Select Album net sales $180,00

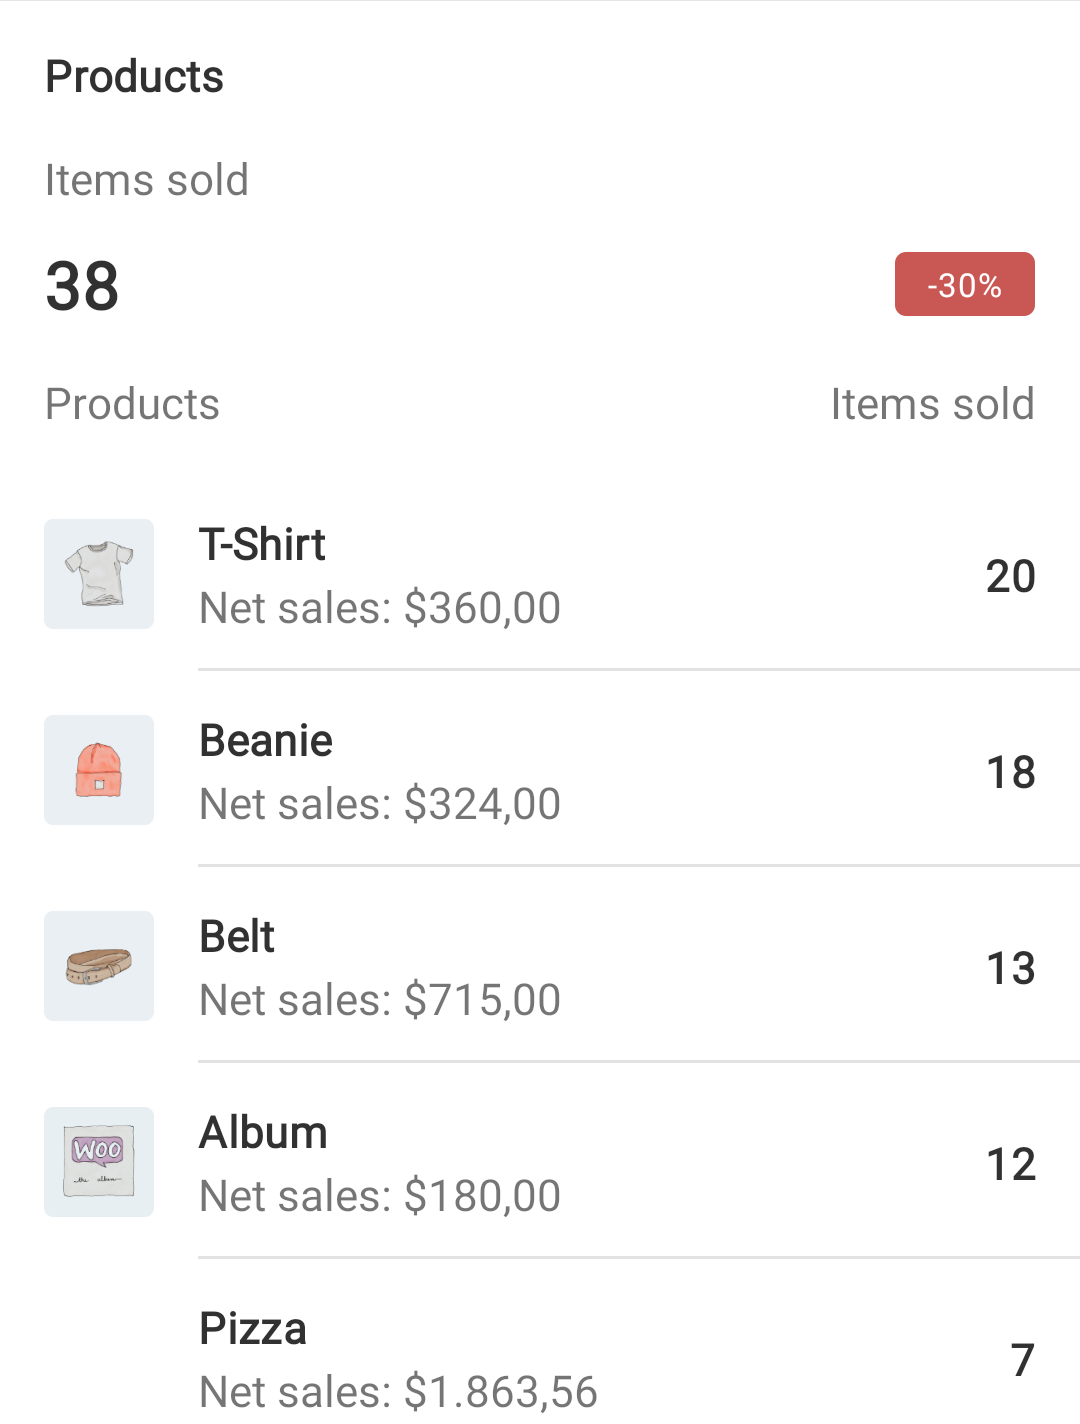(x=380, y=1196)
